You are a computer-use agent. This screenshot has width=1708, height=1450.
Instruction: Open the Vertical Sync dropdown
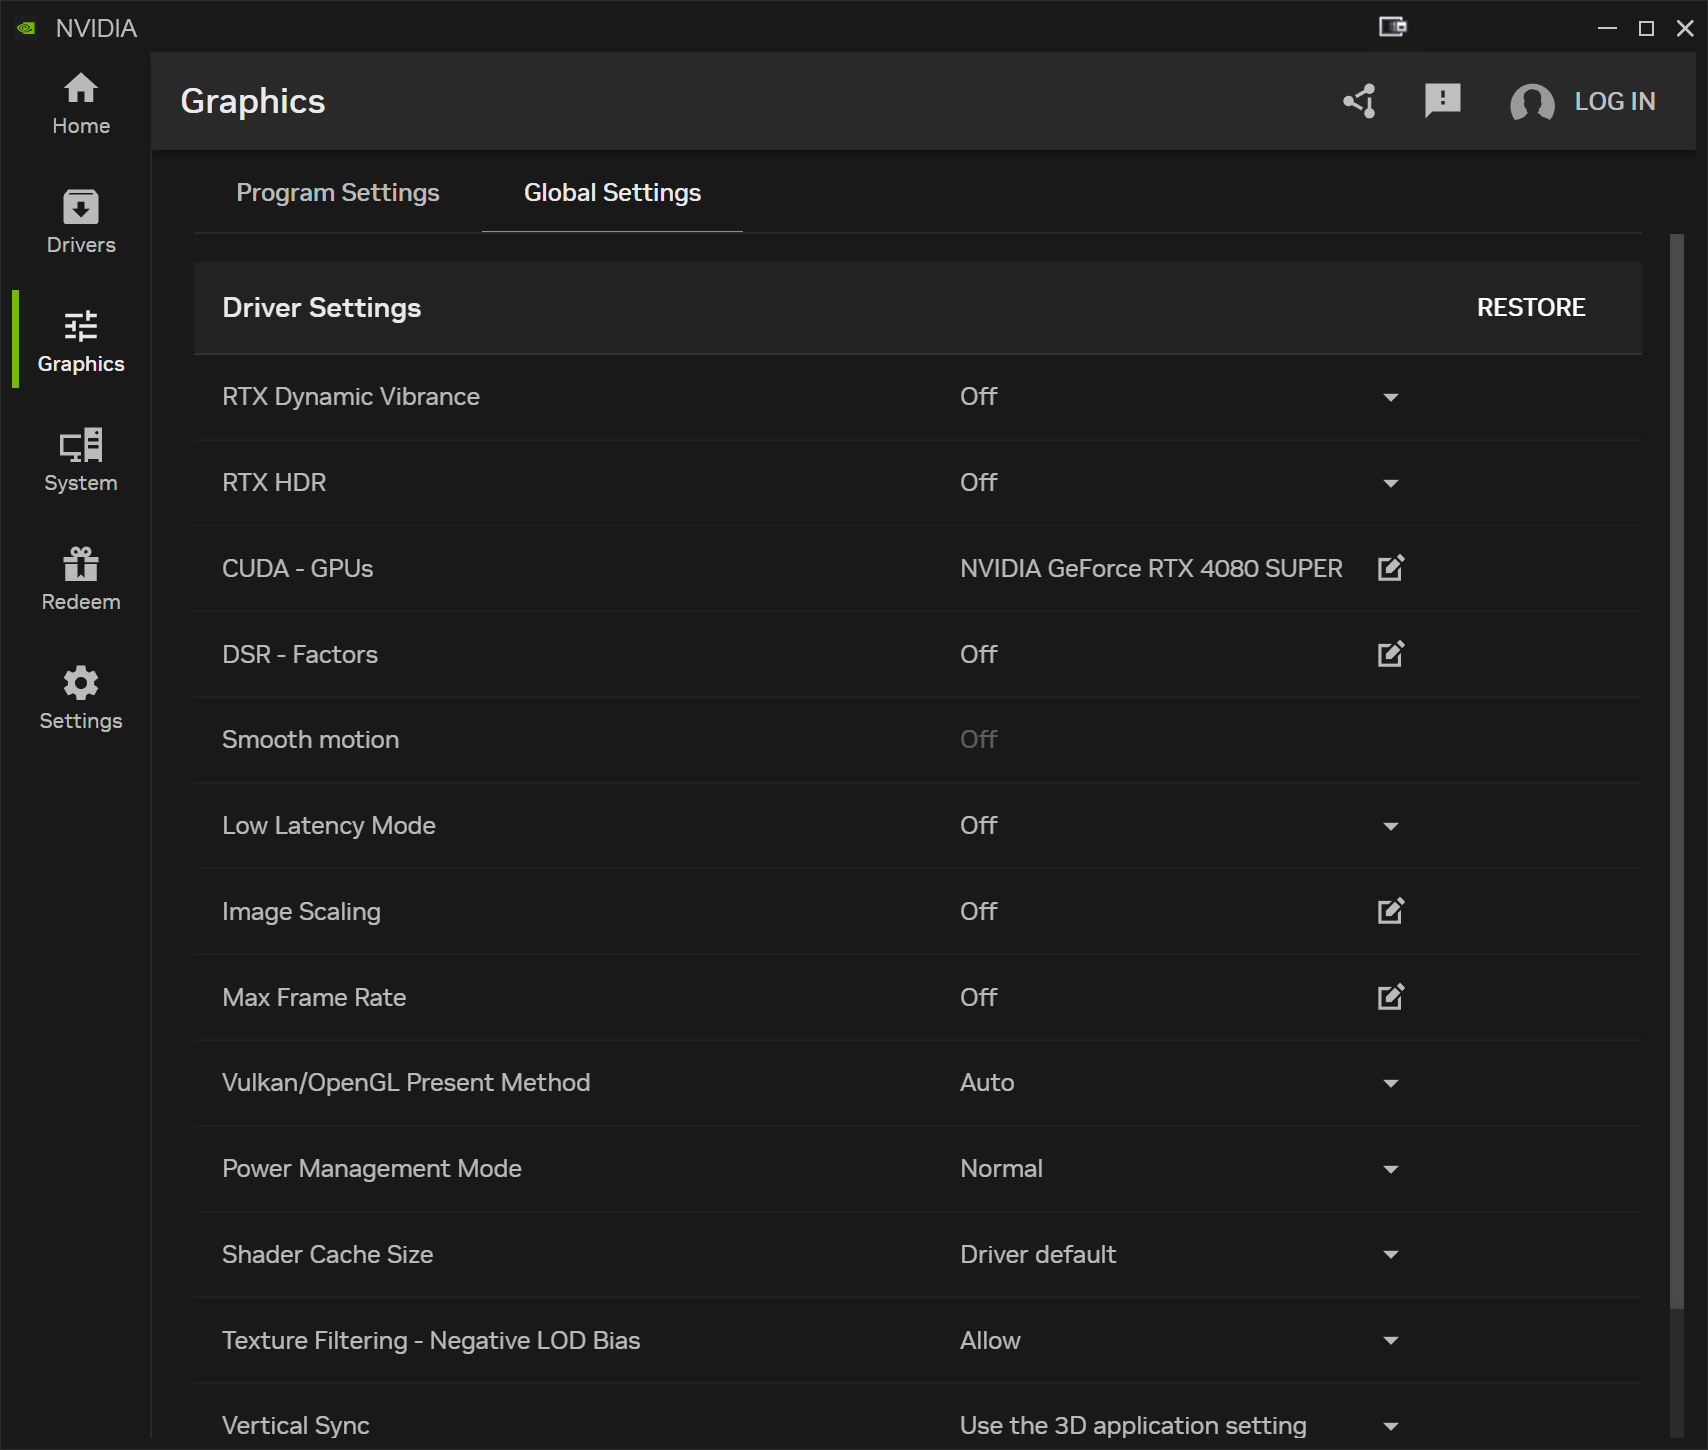click(x=1391, y=1427)
